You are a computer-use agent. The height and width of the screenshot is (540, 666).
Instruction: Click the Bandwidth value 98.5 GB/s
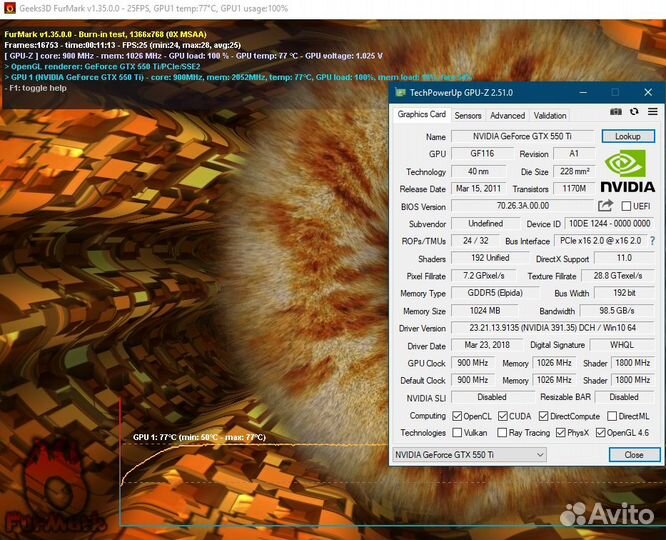click(x=617, y=311)
